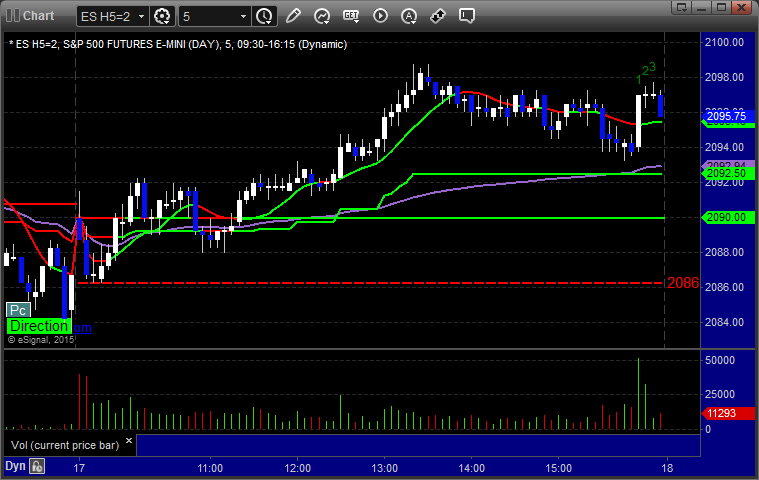Viewport: 759px width, 480px height.
Task: Open the alerts 'A' circle menu
Action: [x=409, y=16]
